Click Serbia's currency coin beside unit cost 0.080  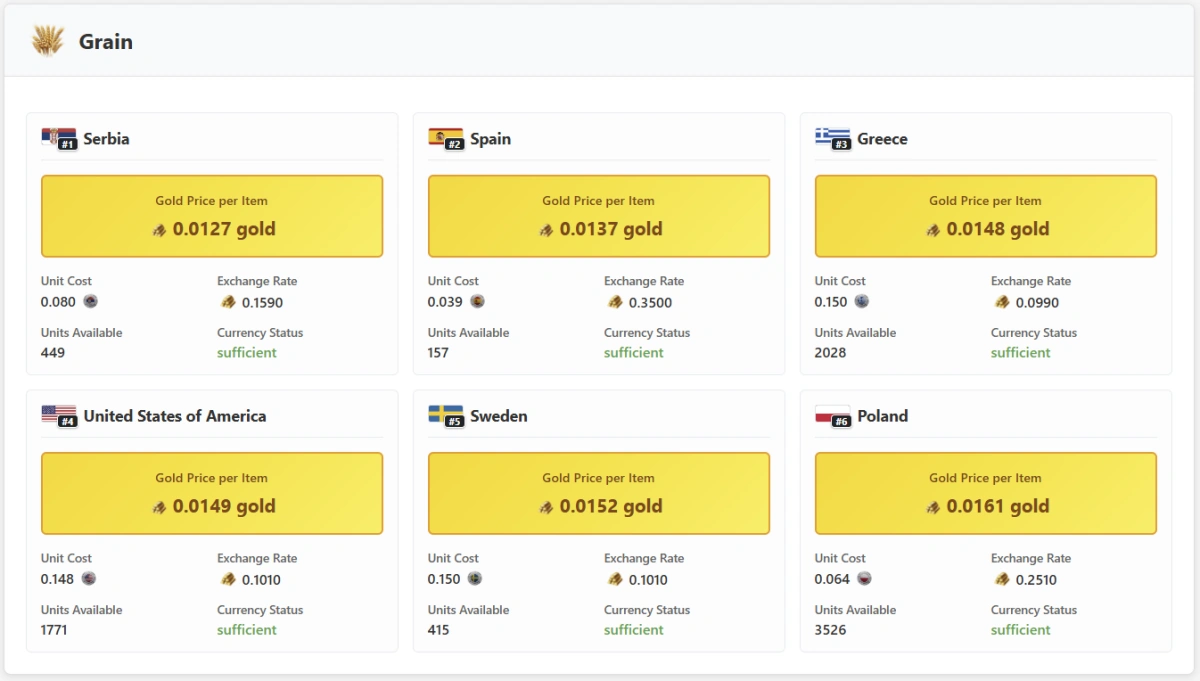point(90,301)
